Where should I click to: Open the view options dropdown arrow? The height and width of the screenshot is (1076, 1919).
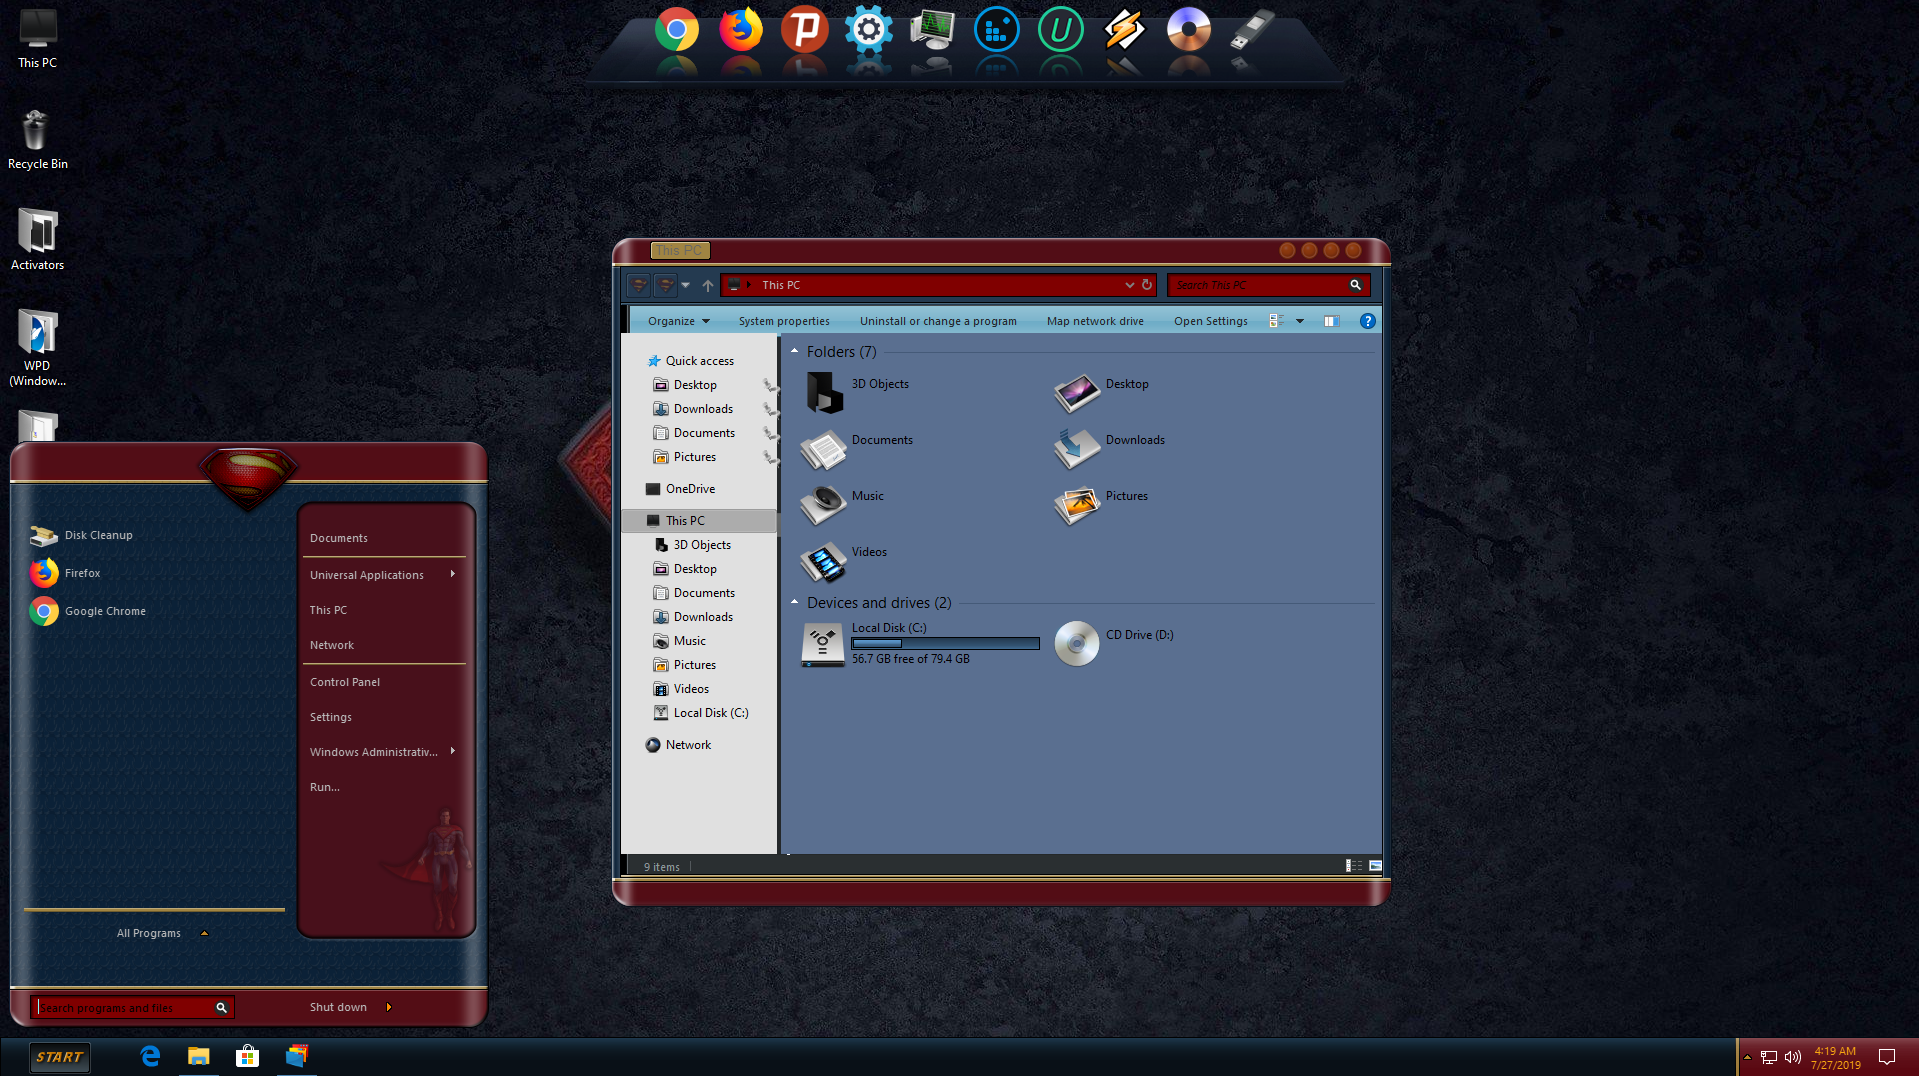click(x=1300, y=321)
